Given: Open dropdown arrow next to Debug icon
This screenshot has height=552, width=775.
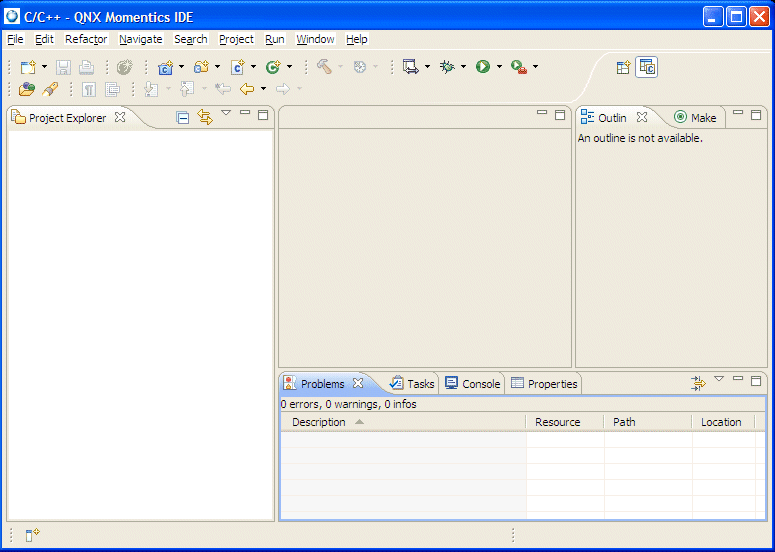Looking at the screenshot, I should [x=463, y=67].
